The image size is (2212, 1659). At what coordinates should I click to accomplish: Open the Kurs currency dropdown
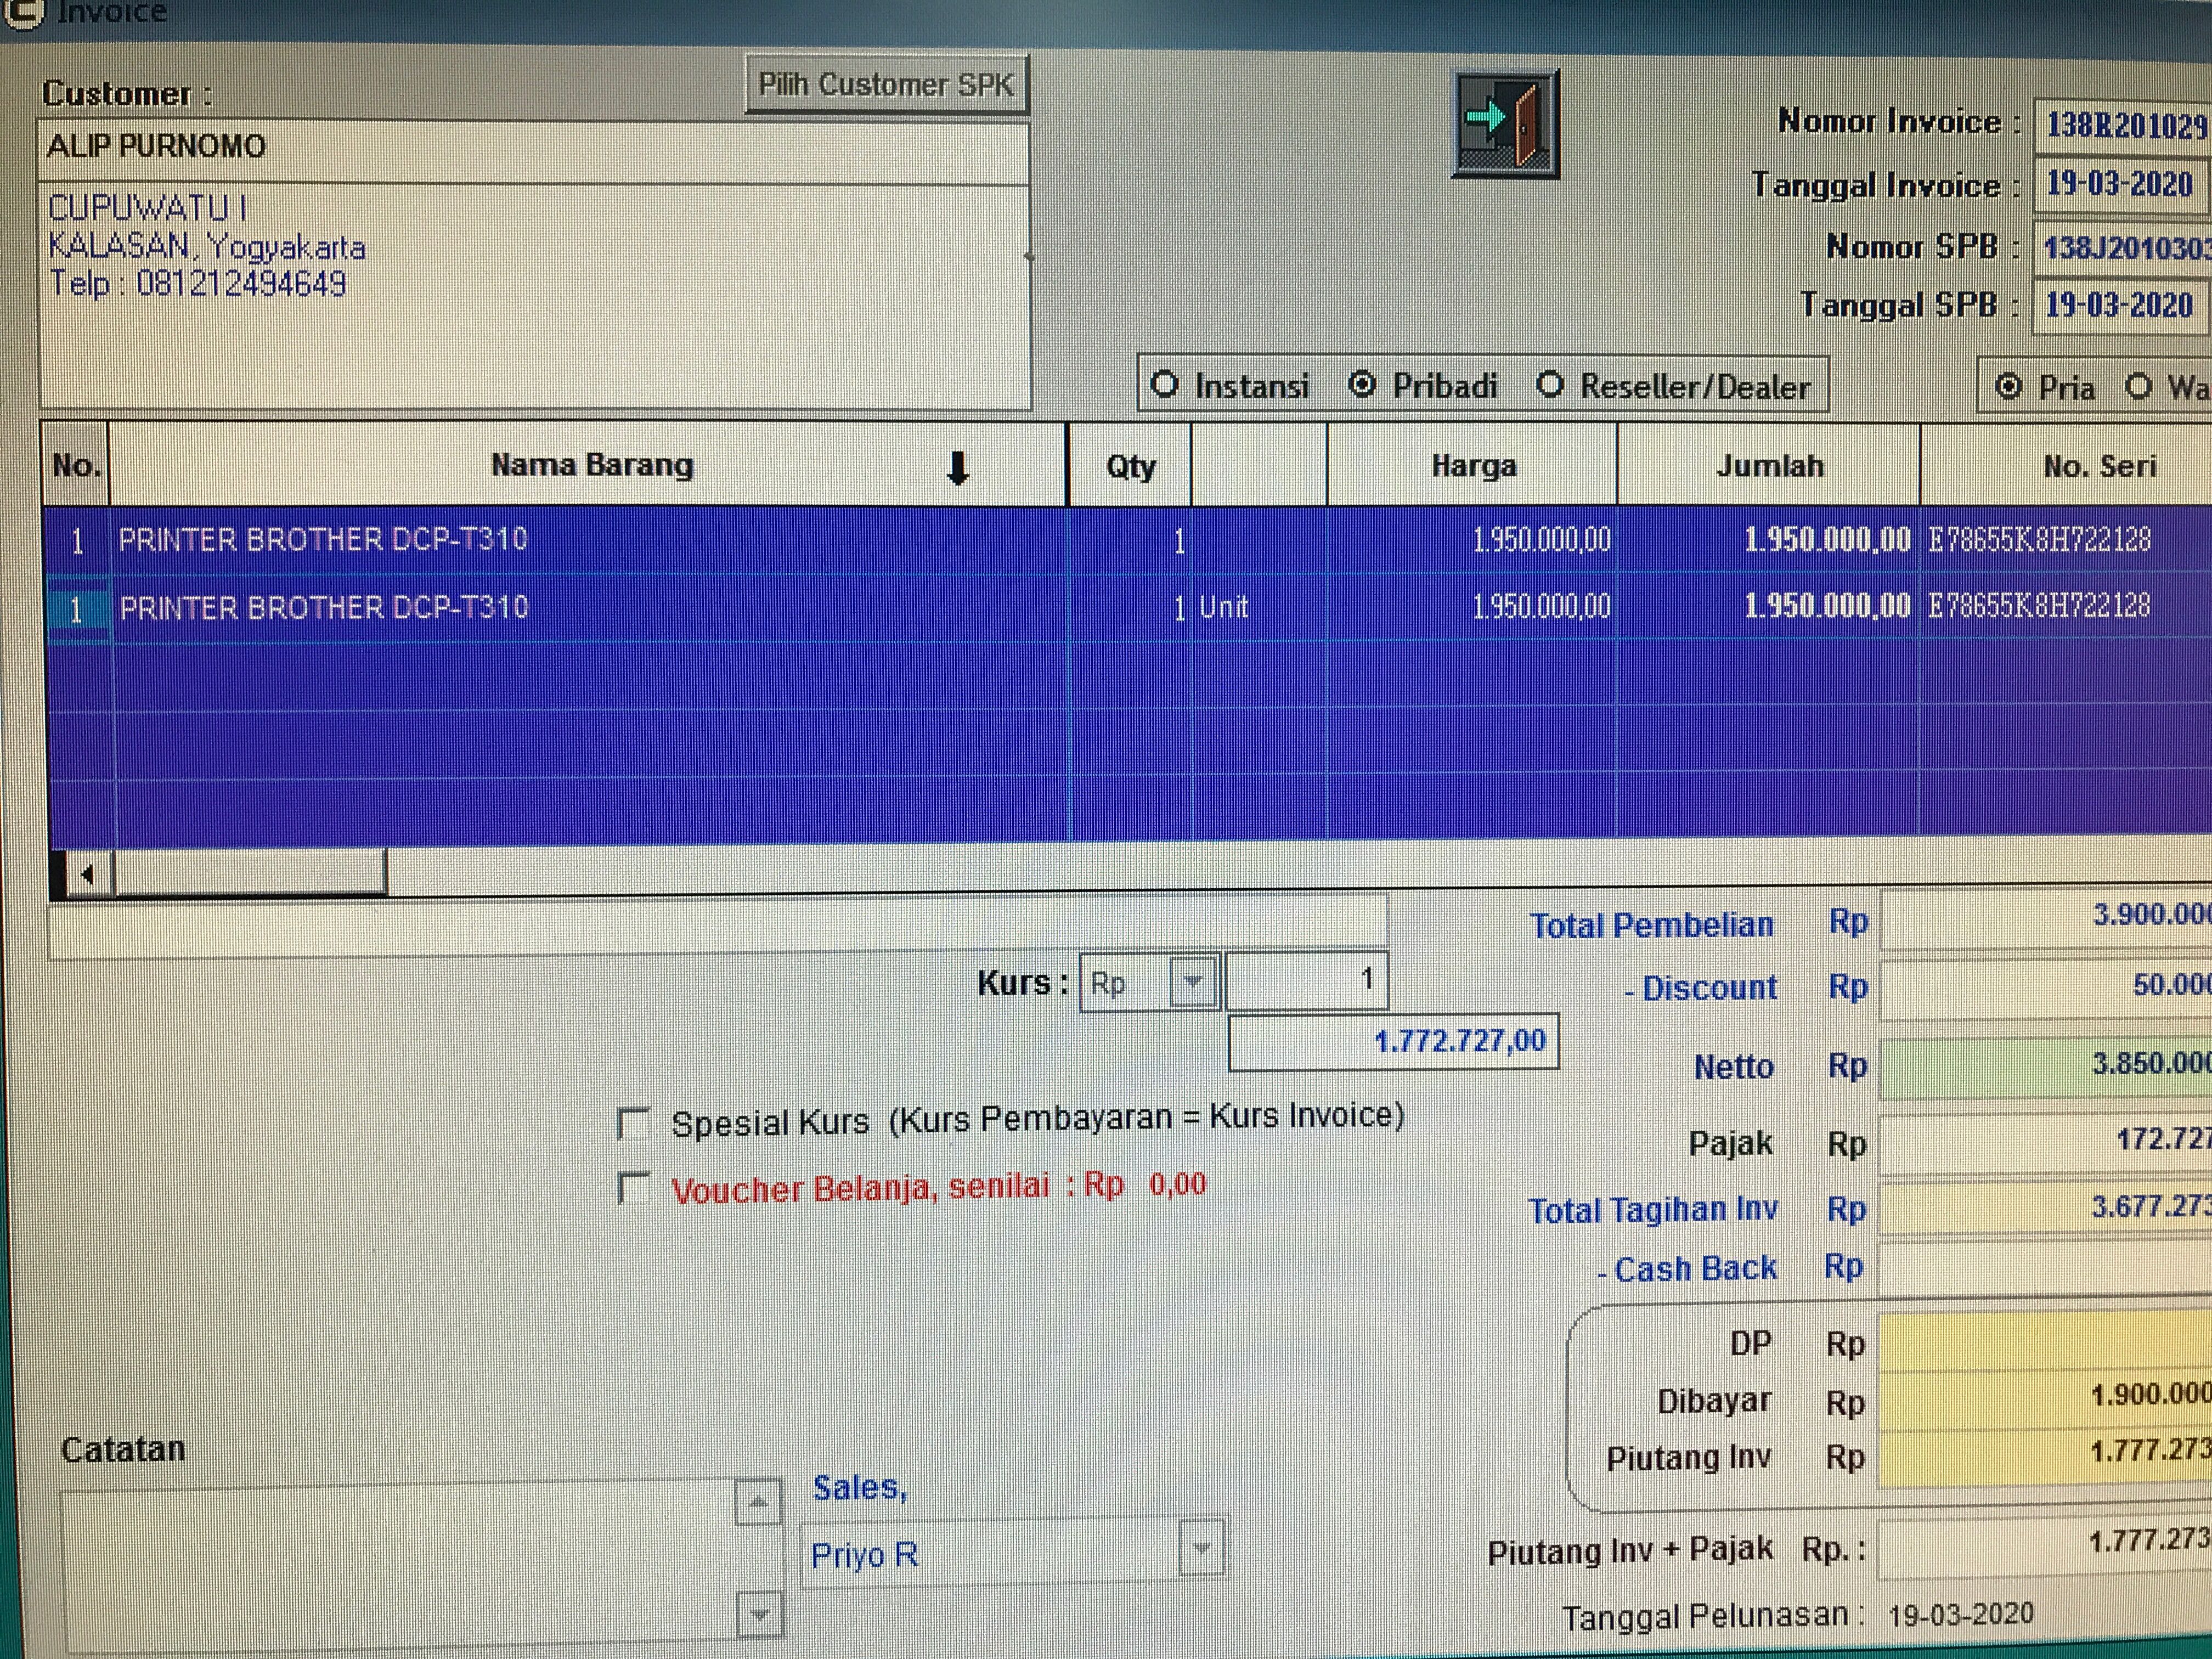coord(1192,982)
